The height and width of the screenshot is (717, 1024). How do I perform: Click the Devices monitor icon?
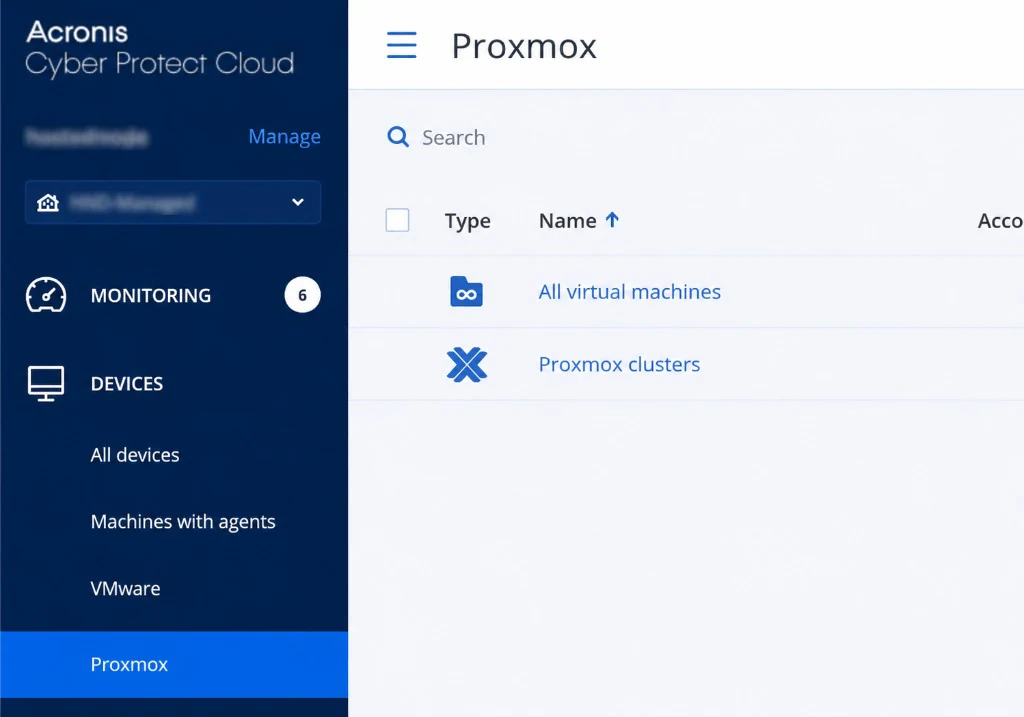click(x=46, y=383)
